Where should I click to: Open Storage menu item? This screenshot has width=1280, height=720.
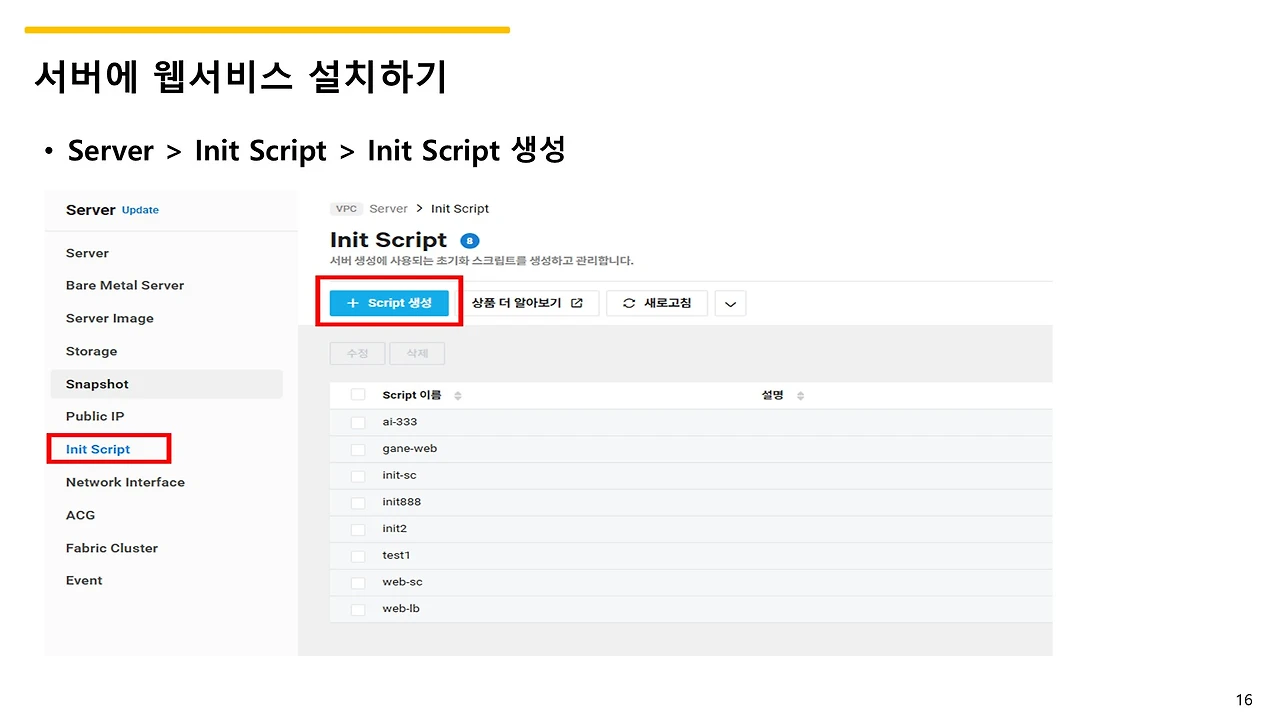click(91, 351)
